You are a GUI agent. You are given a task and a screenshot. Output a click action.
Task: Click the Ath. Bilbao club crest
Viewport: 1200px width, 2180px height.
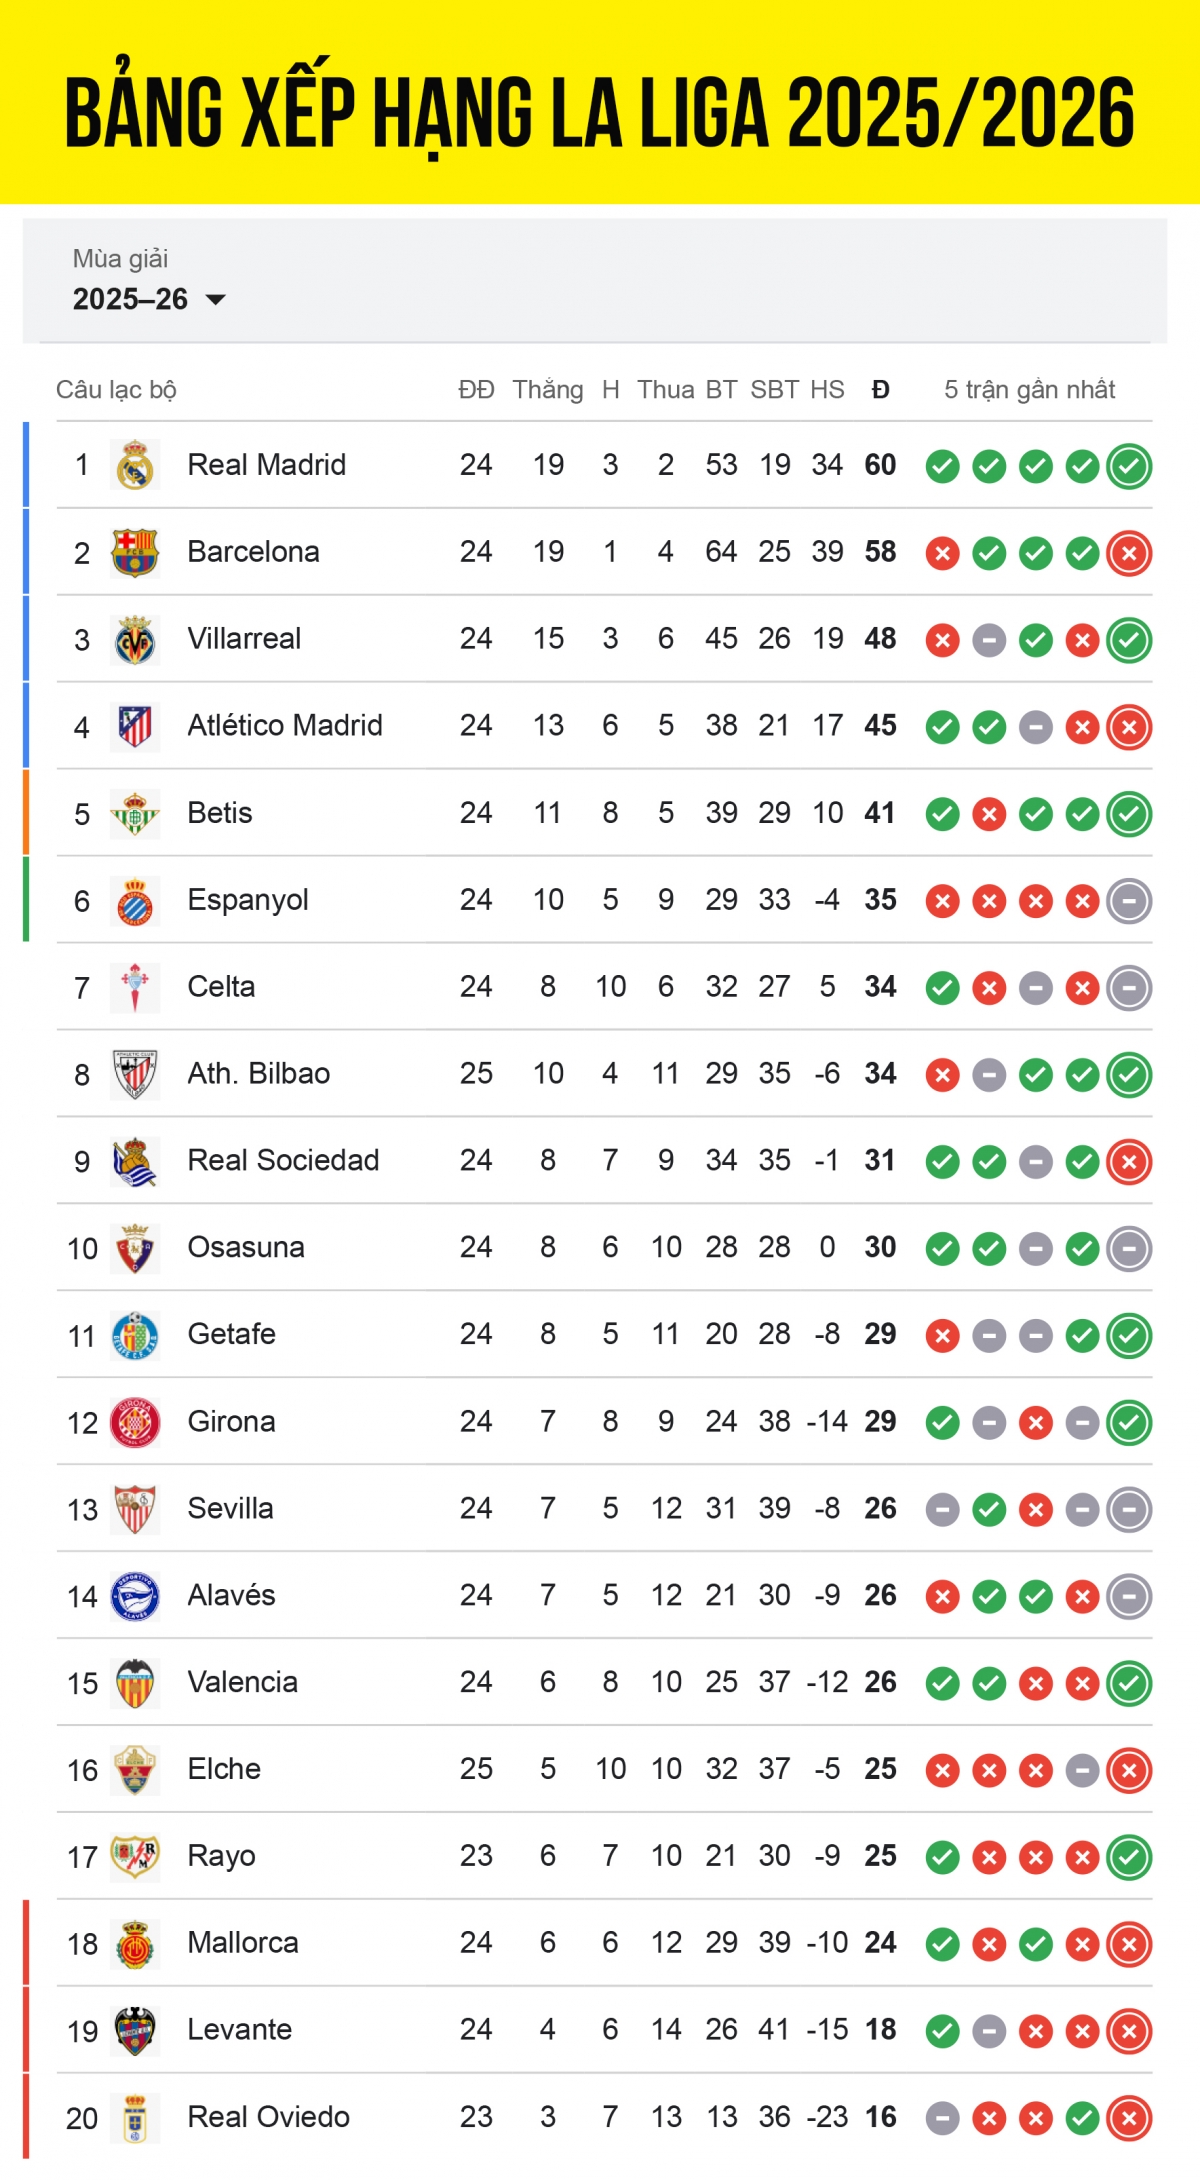(135, 1074)
